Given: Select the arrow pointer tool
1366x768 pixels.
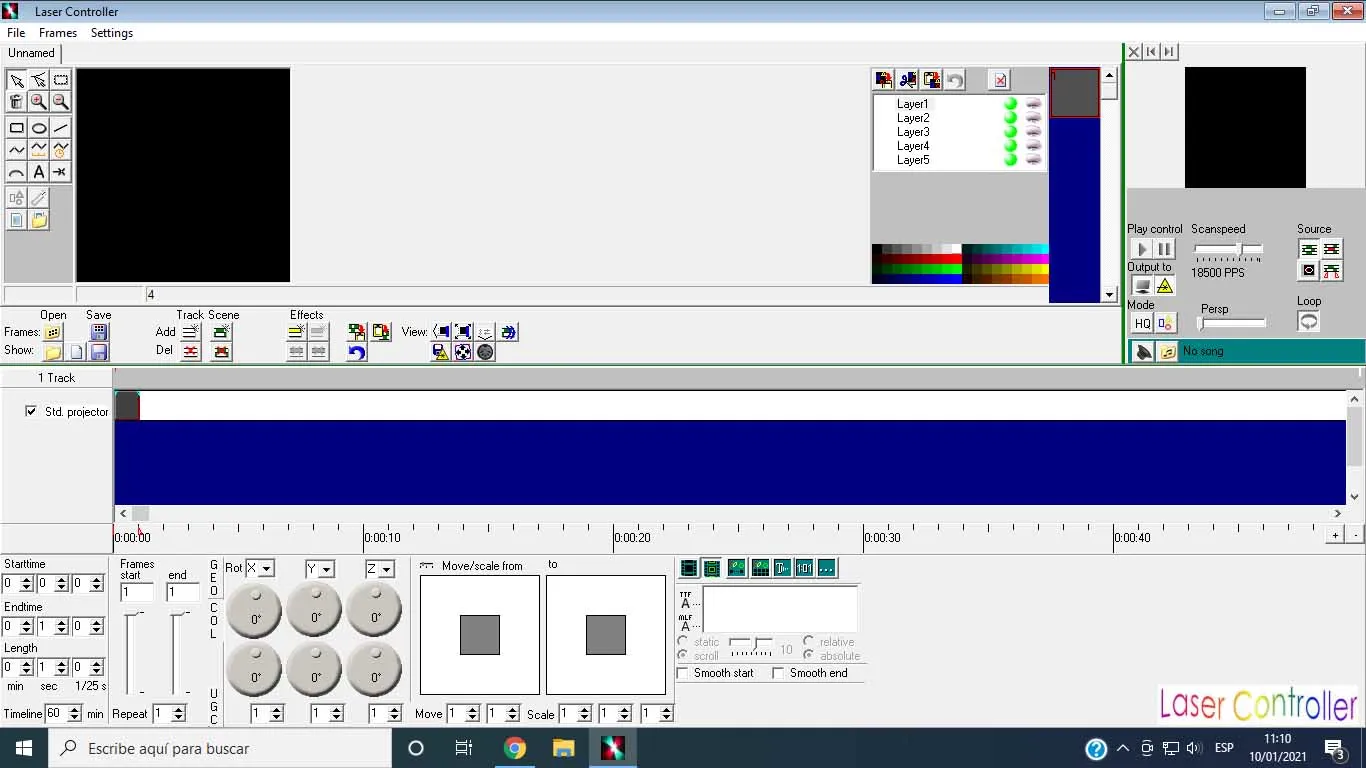Looking at the screenshot, I should point(17,80).
